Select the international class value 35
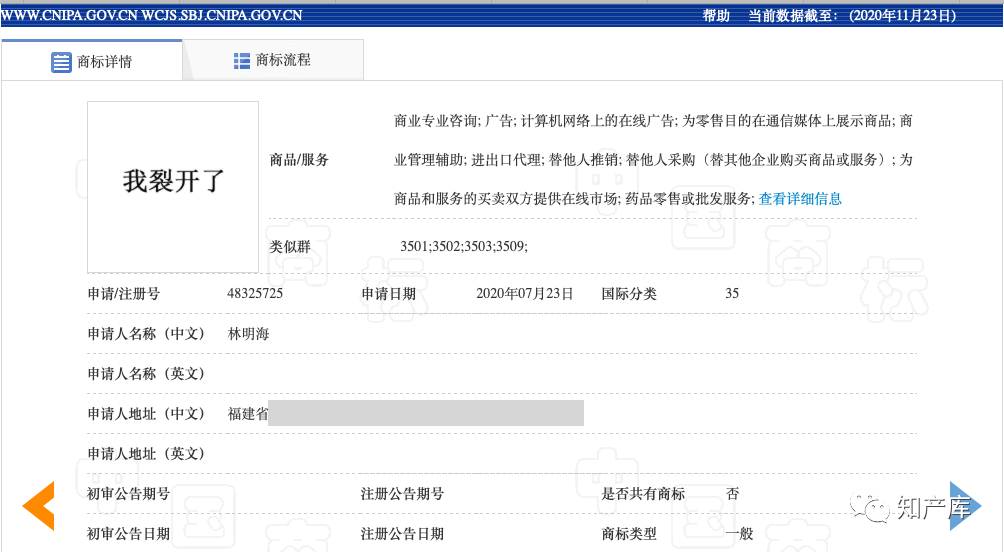Screen dimensions: 1004x552 [x=732, y=293]
